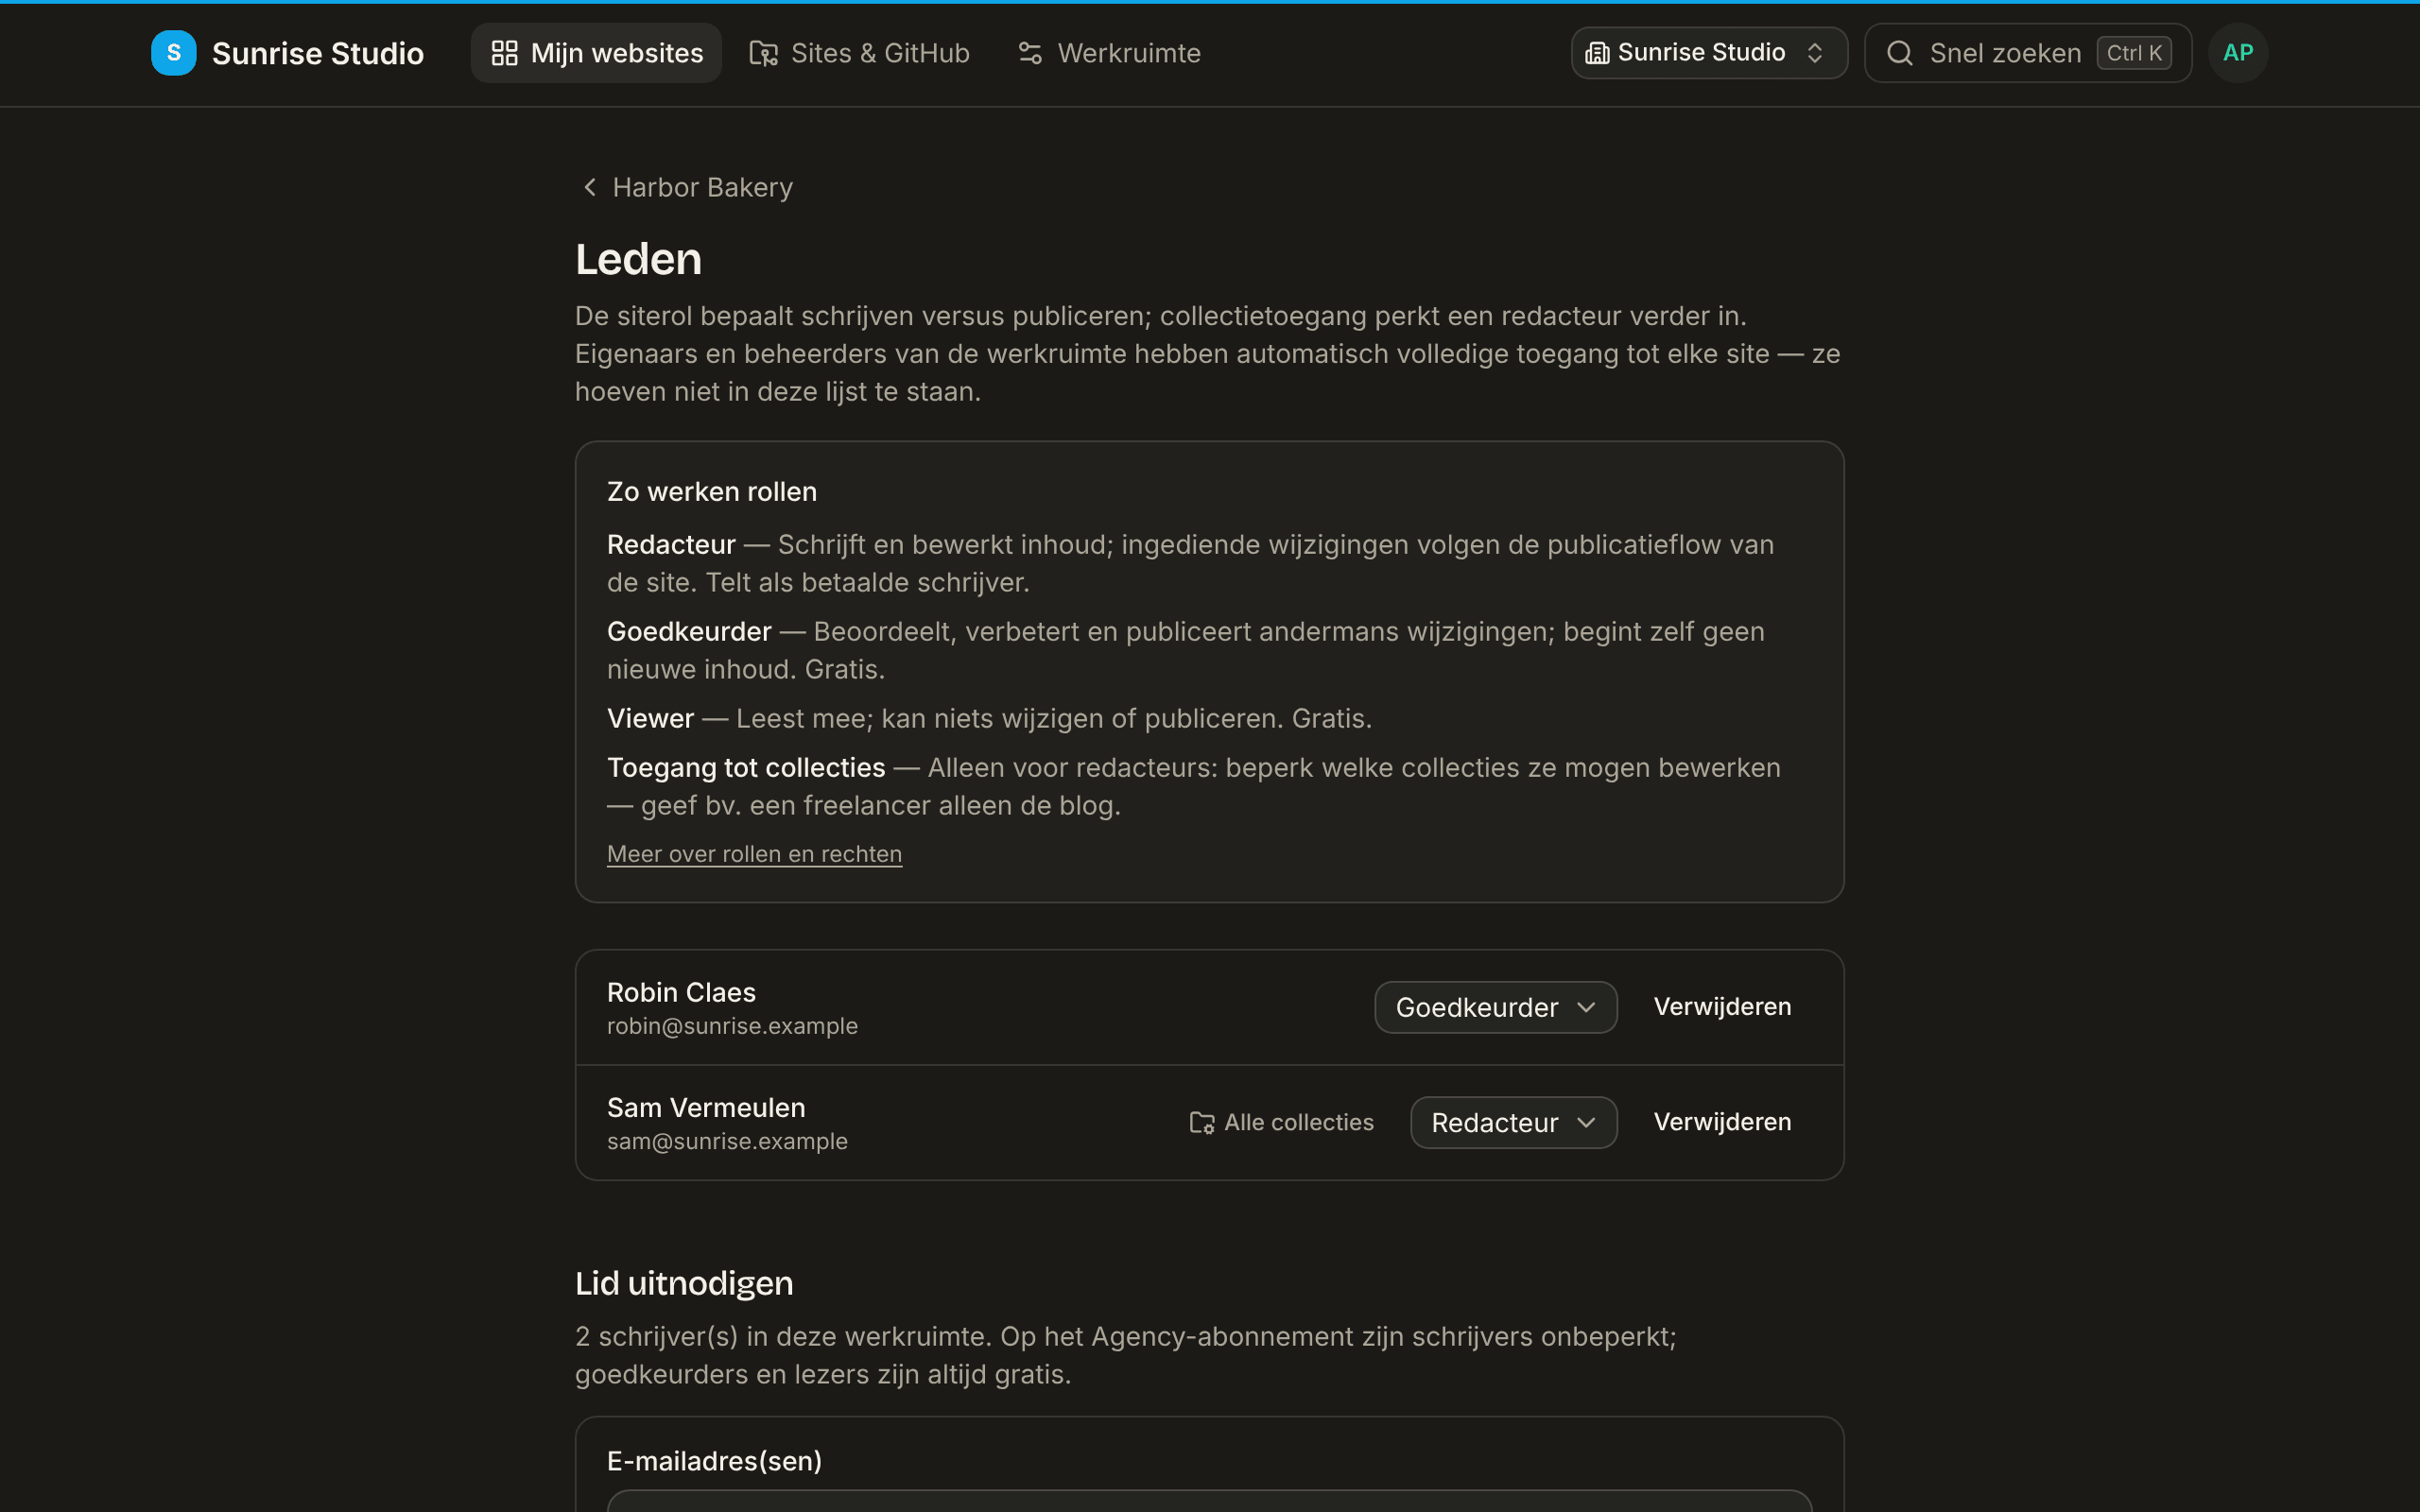Image resolution: width=2420 pixels, height=1512 pixels.
Task: Click the blue Sunrise Studio logo icon
Action: [x=174, y=53]
